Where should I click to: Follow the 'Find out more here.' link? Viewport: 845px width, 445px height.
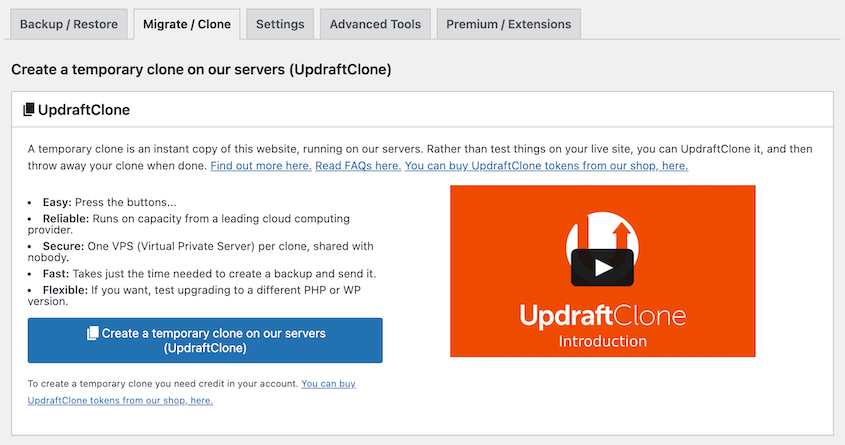point(261,165)
